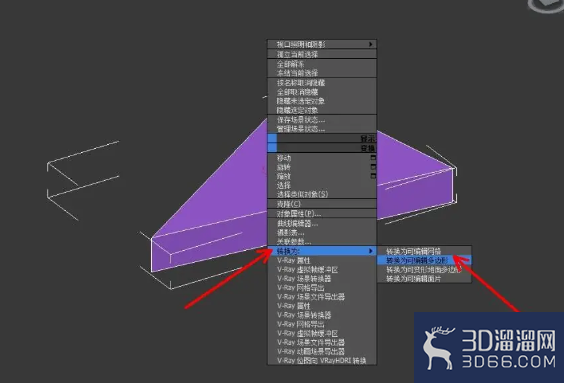Select 全部取消隐藏 menu item
The height and width of the screenshot is (383, 564).
(322, 92)
